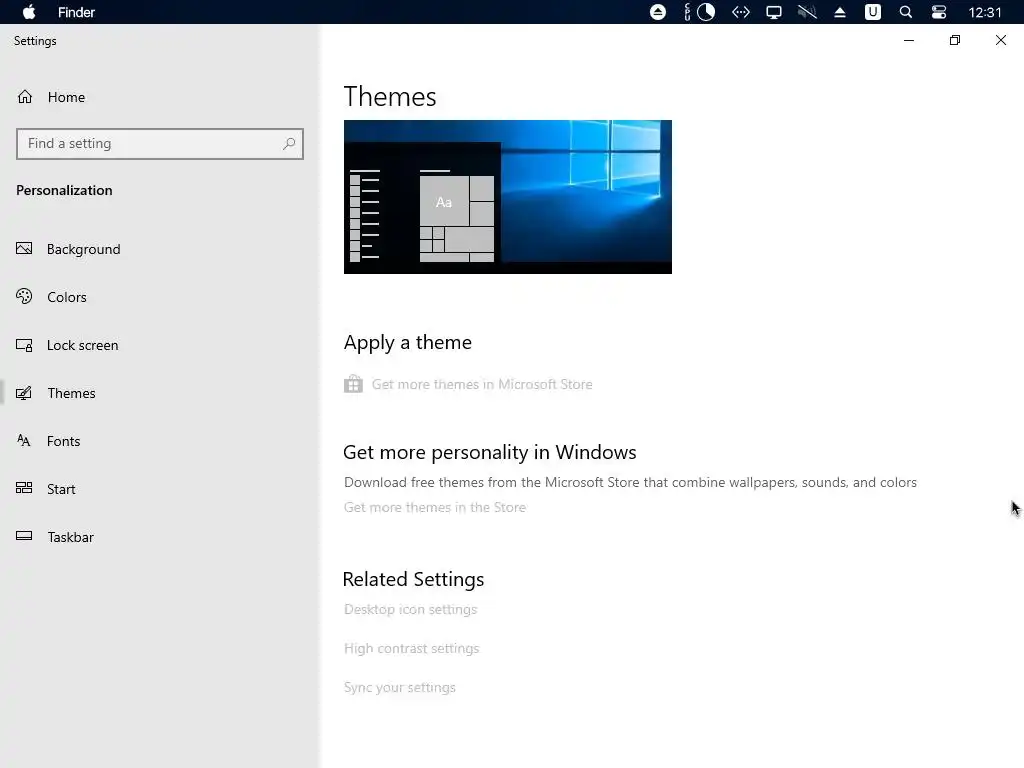Click Get more themes in Microsoft Store
Screen dimensions: 1024x768
tap(482, 384)
